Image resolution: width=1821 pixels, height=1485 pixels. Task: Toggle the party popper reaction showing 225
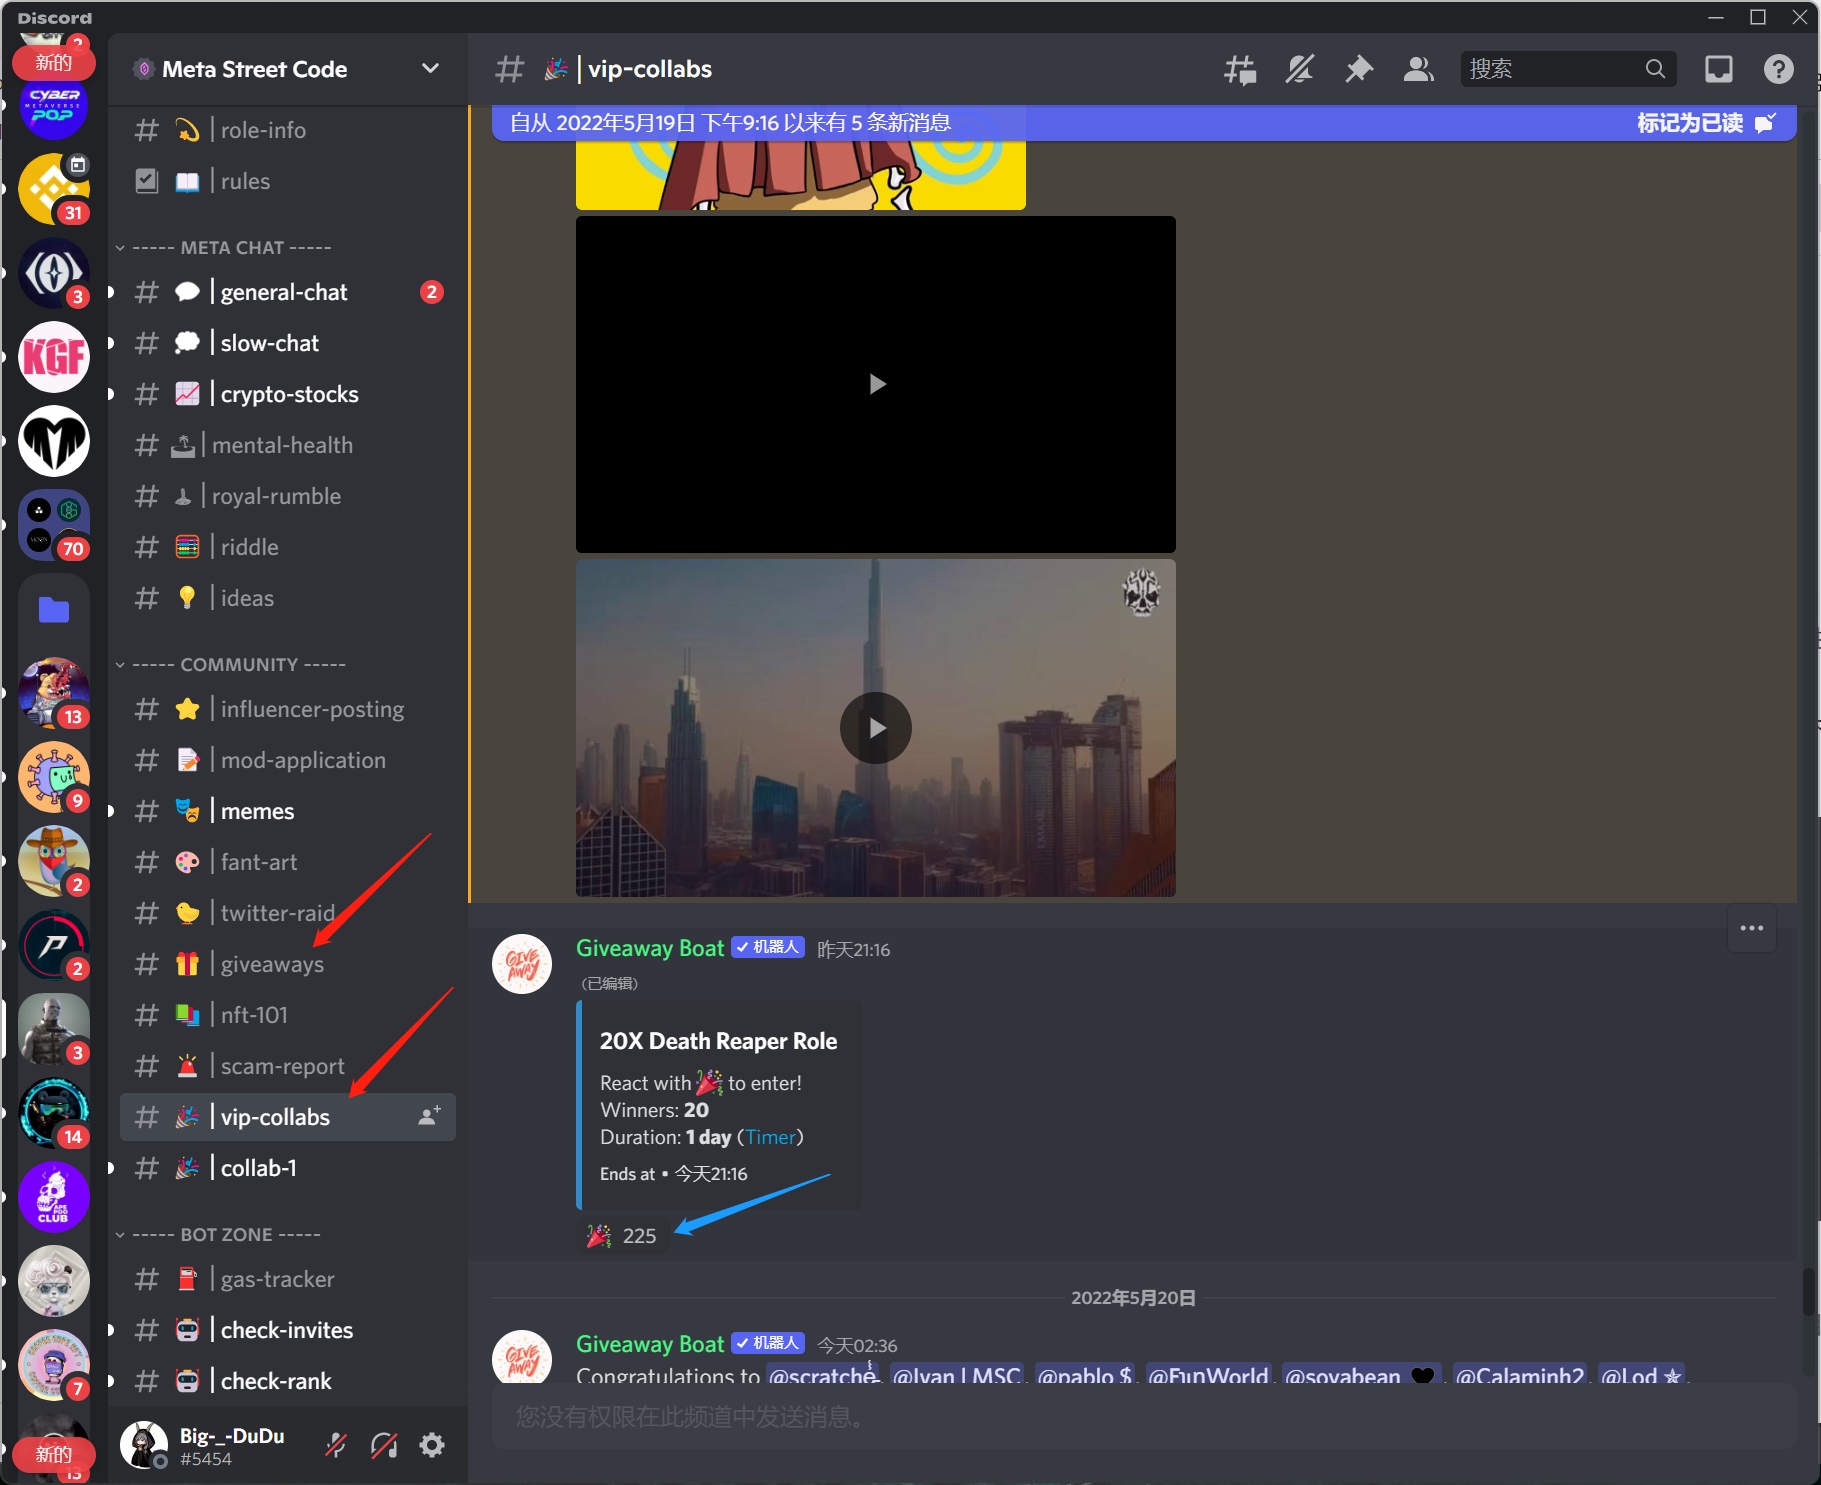(622, 1236)
